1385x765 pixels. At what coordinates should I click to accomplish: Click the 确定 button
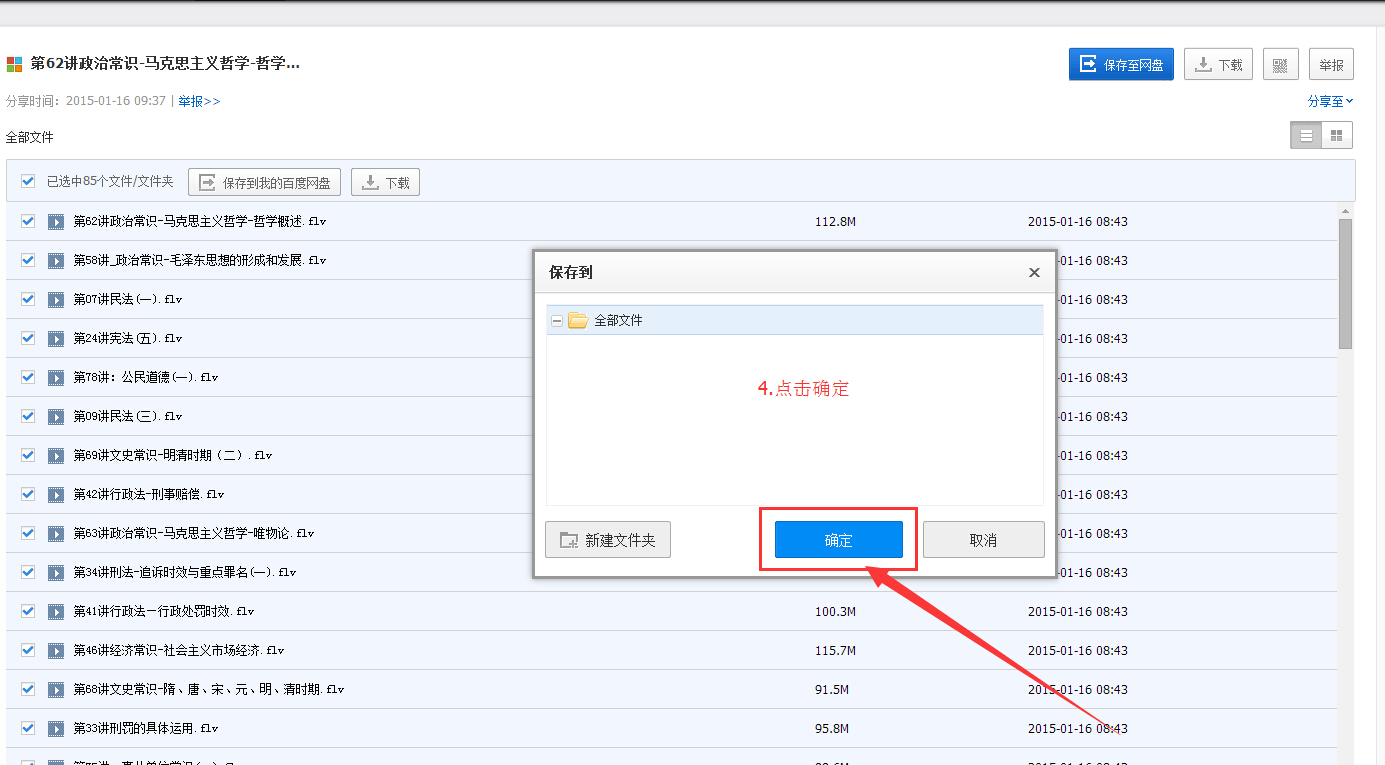tap(839, 540)
